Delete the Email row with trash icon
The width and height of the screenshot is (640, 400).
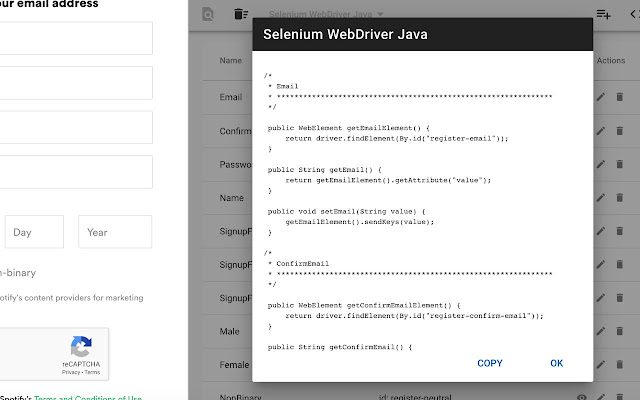[620, 97]
